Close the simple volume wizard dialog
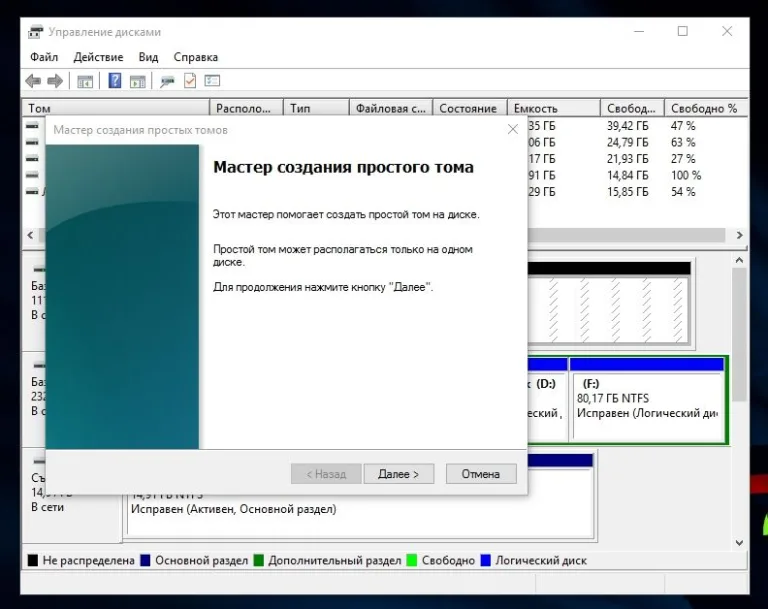768x609 pixels. (x=513, y=129)
